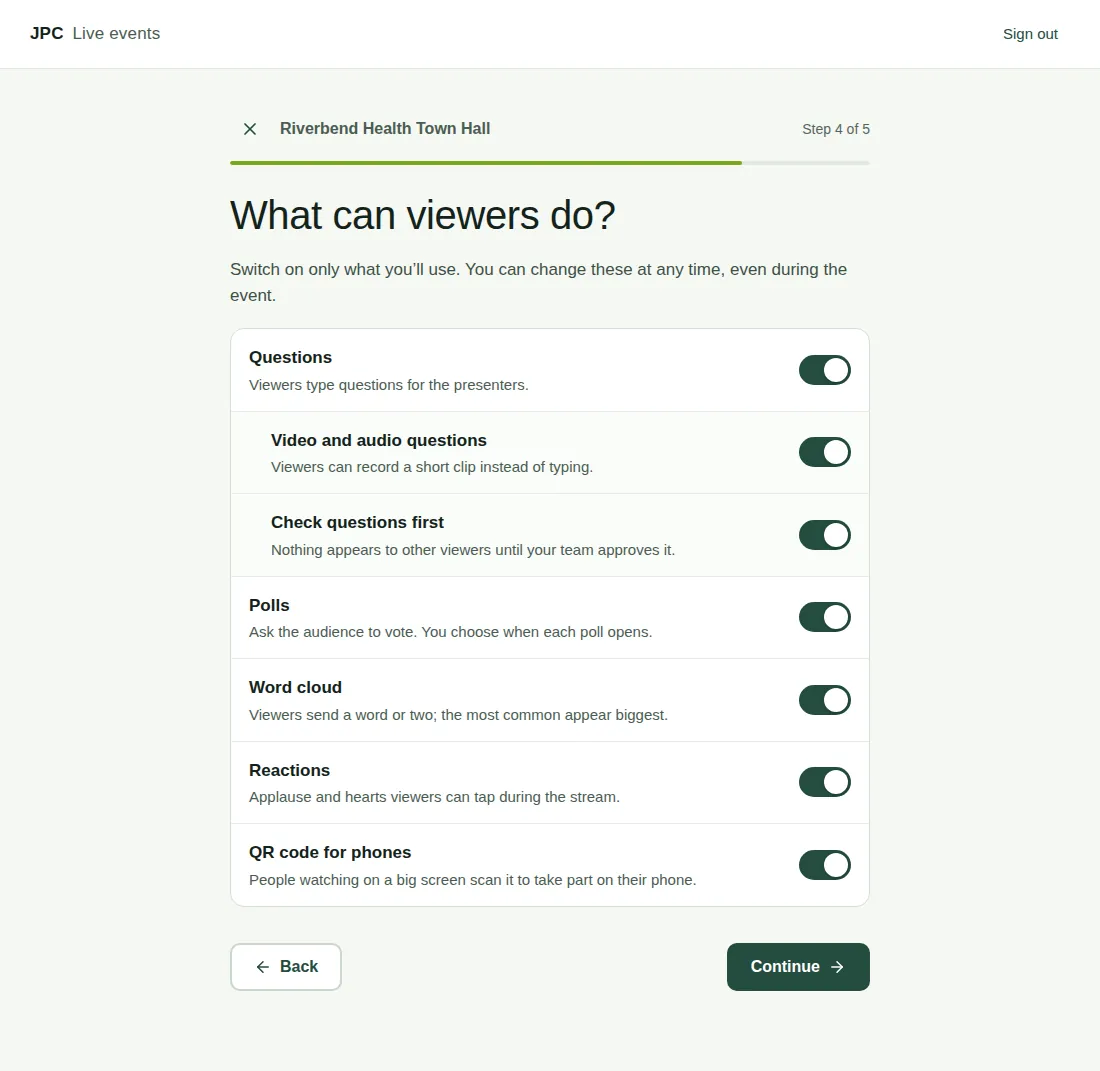Go back with the Back button
This screenshot has width=1100, height=1071.
point(286,966)
